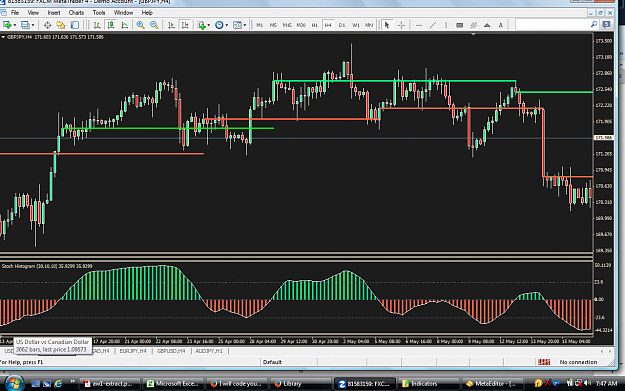Select the Trendline drawing tool
Viewport: 625px width, 391px height.
[x=432, y=25]
